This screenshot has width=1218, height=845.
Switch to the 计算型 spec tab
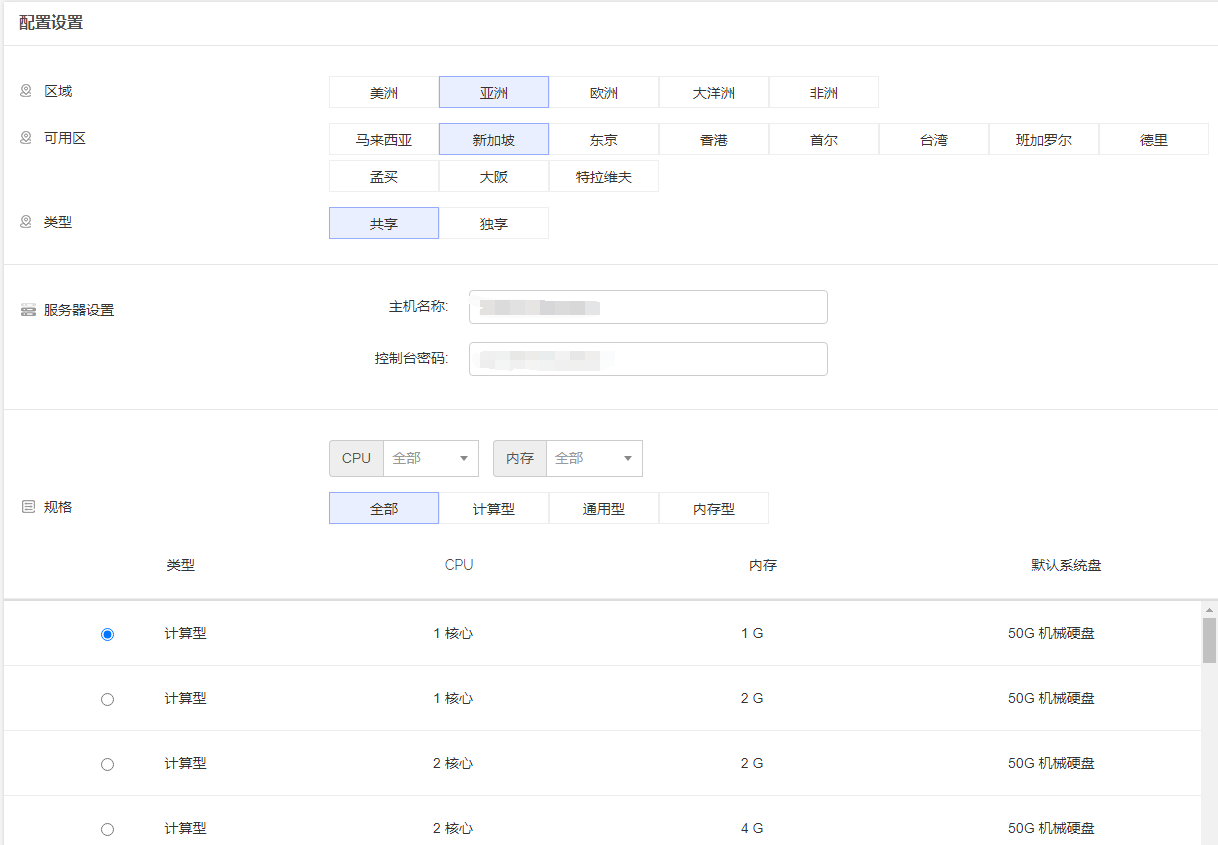point(494,508)
